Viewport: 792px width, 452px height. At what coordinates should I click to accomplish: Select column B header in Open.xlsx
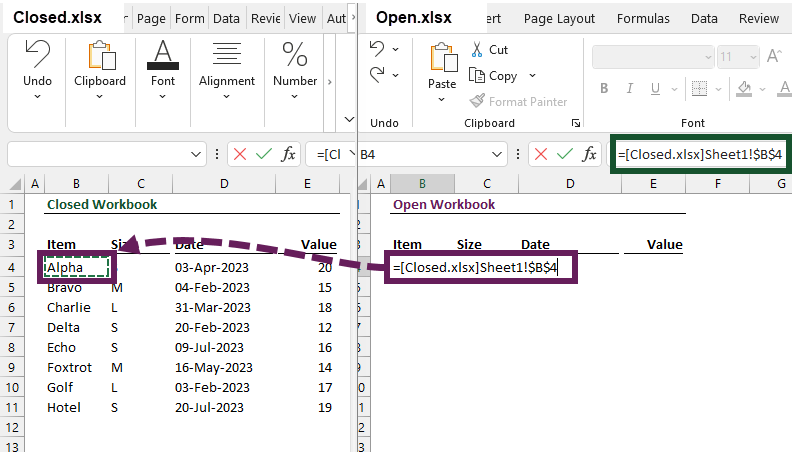point(422,184)
